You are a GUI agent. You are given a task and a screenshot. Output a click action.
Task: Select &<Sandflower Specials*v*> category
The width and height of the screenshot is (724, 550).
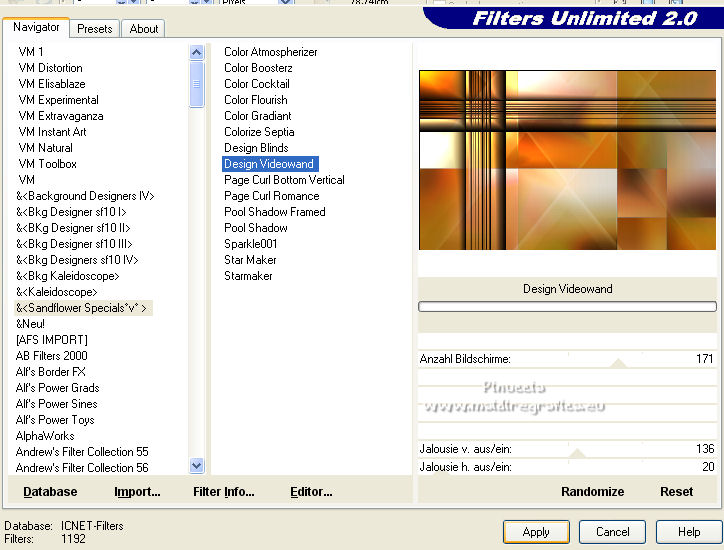pos(83,308)
